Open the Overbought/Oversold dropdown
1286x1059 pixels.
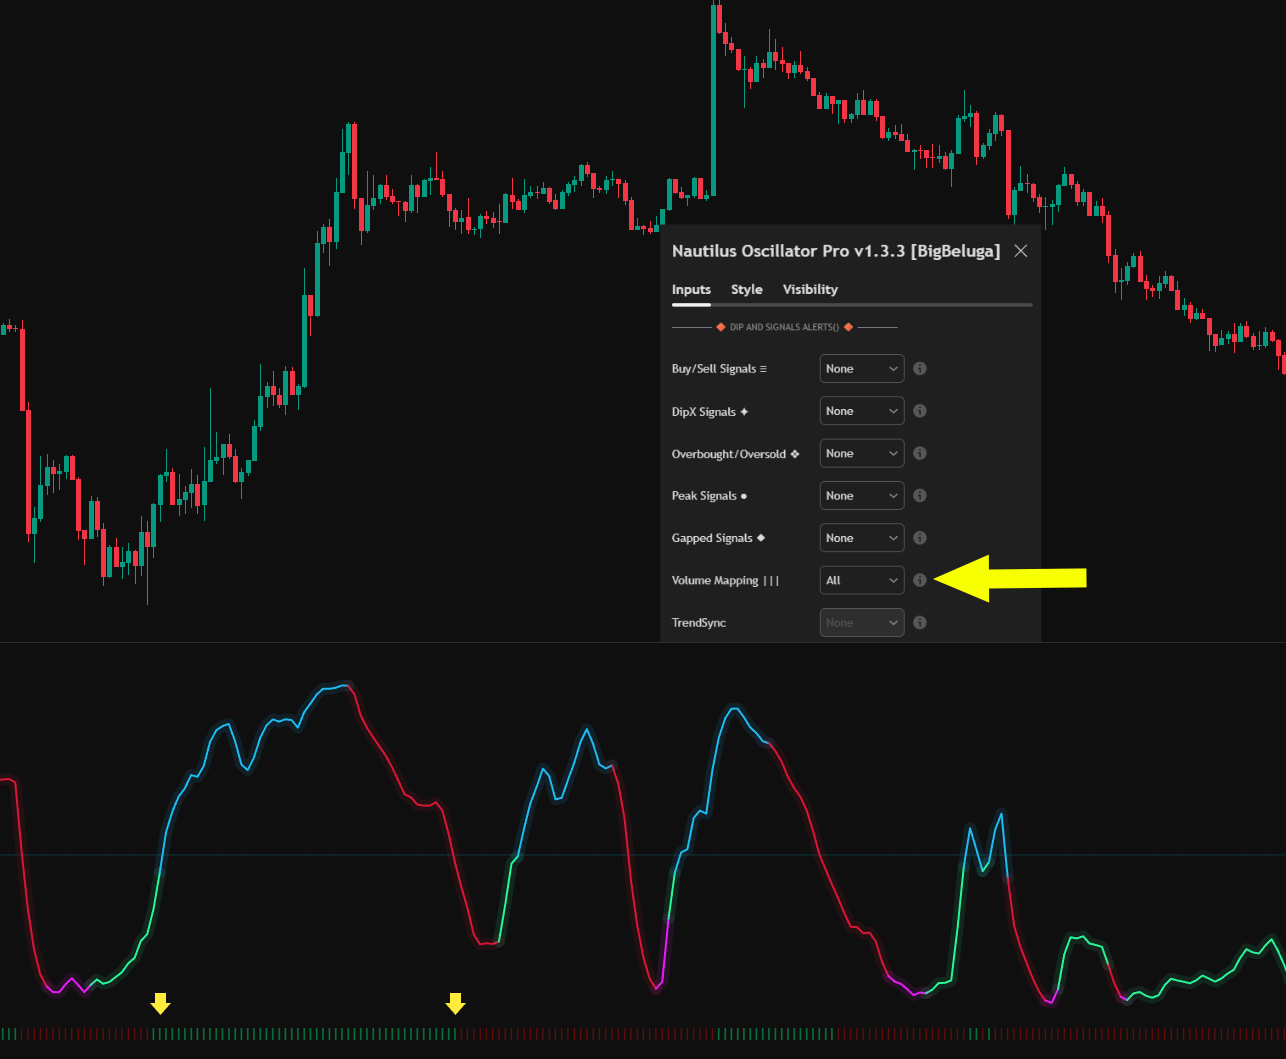(862, 453)
